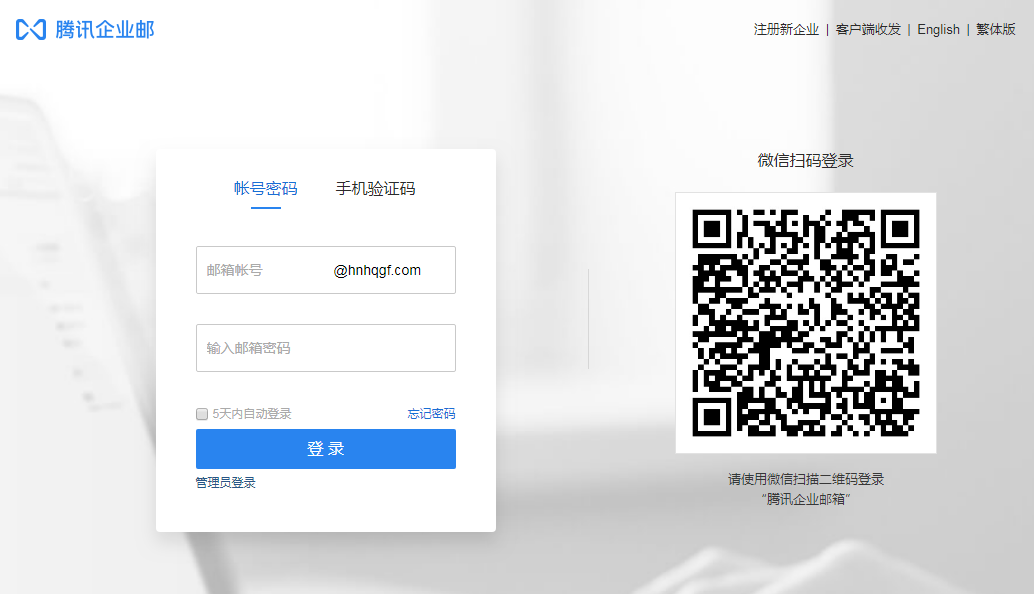Select the 帐号密码 login tab
This screenshot has width=1034, height=594.
click(x=266, y=189)
